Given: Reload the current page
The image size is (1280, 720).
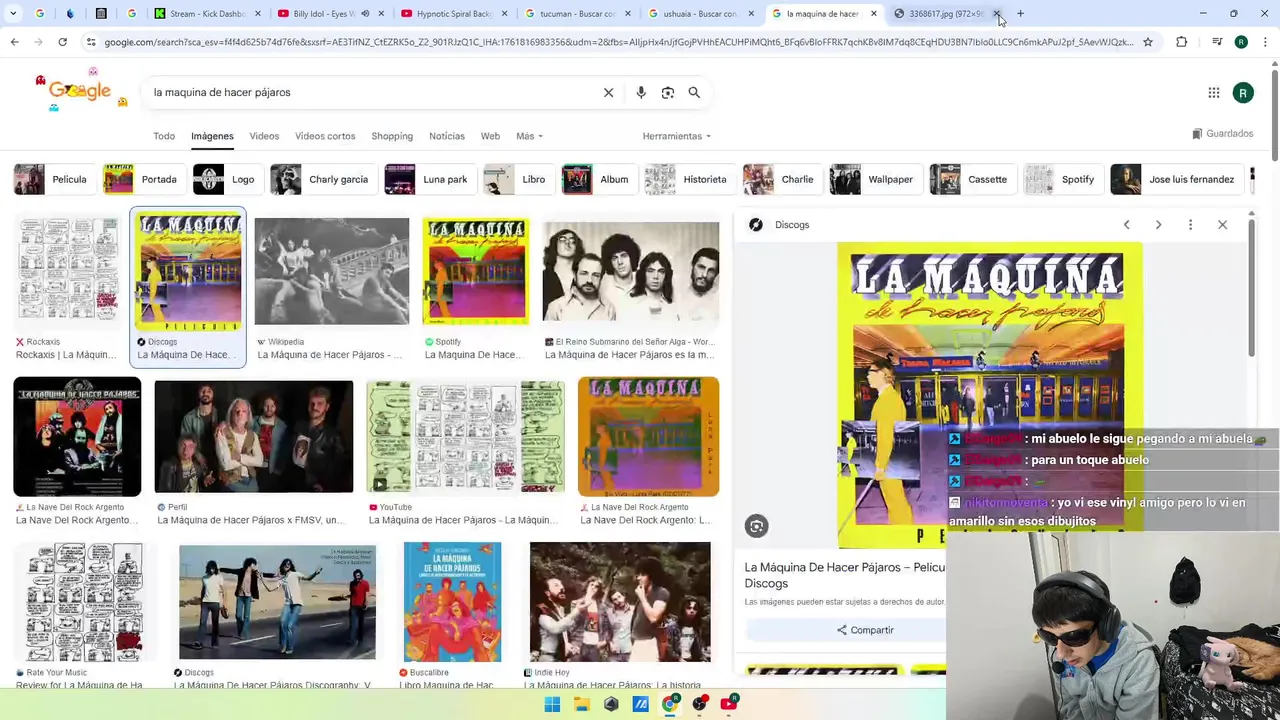Looking at the screenshot, I should (62, 42).
